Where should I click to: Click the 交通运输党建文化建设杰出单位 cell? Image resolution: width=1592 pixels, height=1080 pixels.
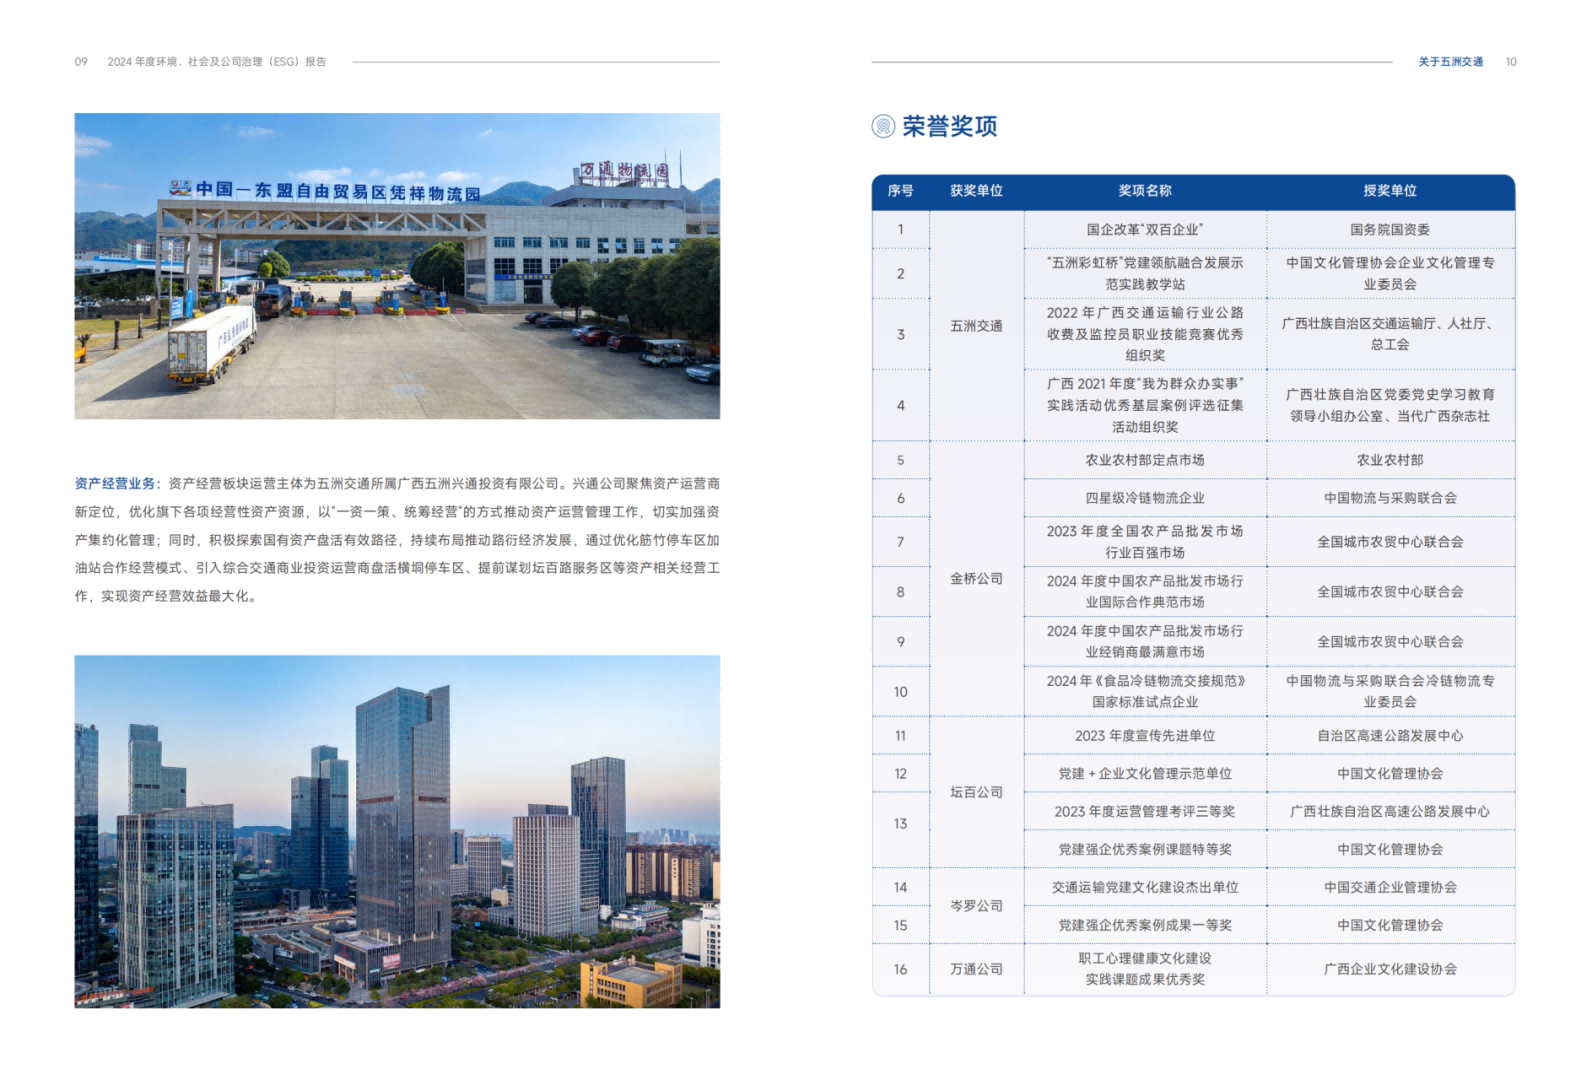1145,888
